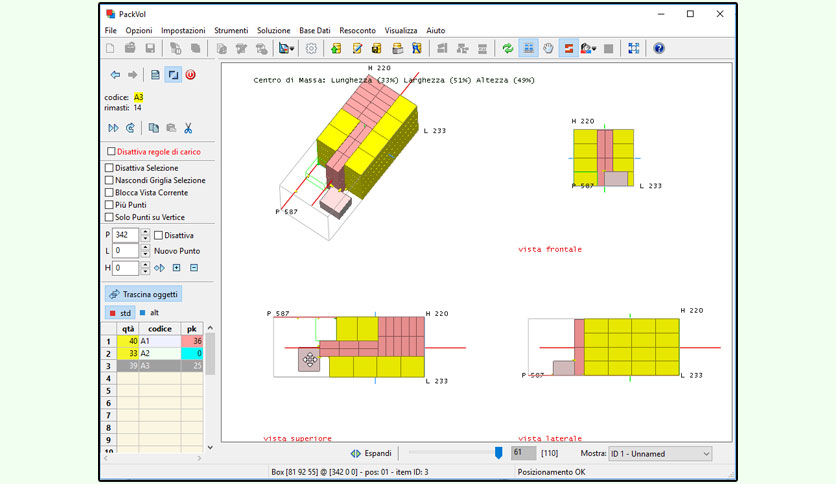The image size is (836, 484).
Task: Click the blue help question mark icon
Action: [659, 49]
